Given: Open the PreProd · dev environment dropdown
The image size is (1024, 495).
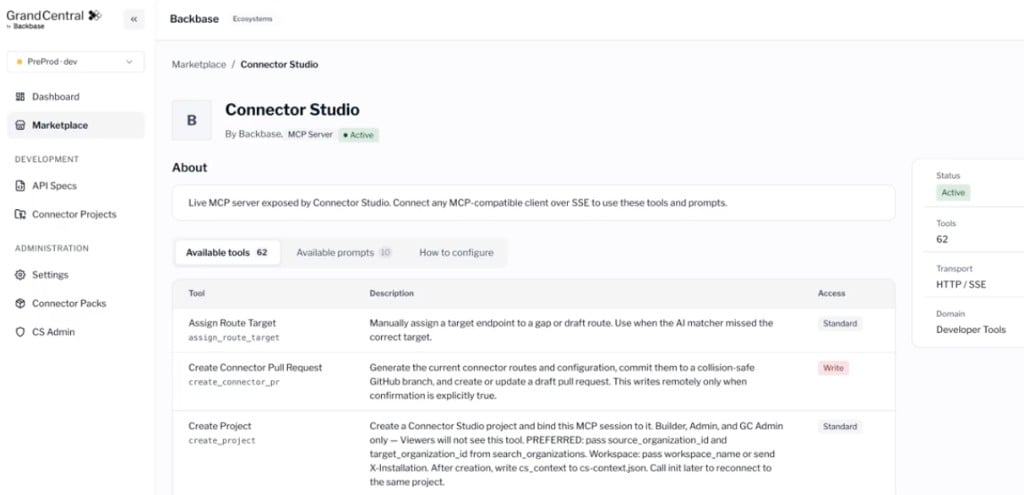Looking at the screenshot, I should point(76,61).
